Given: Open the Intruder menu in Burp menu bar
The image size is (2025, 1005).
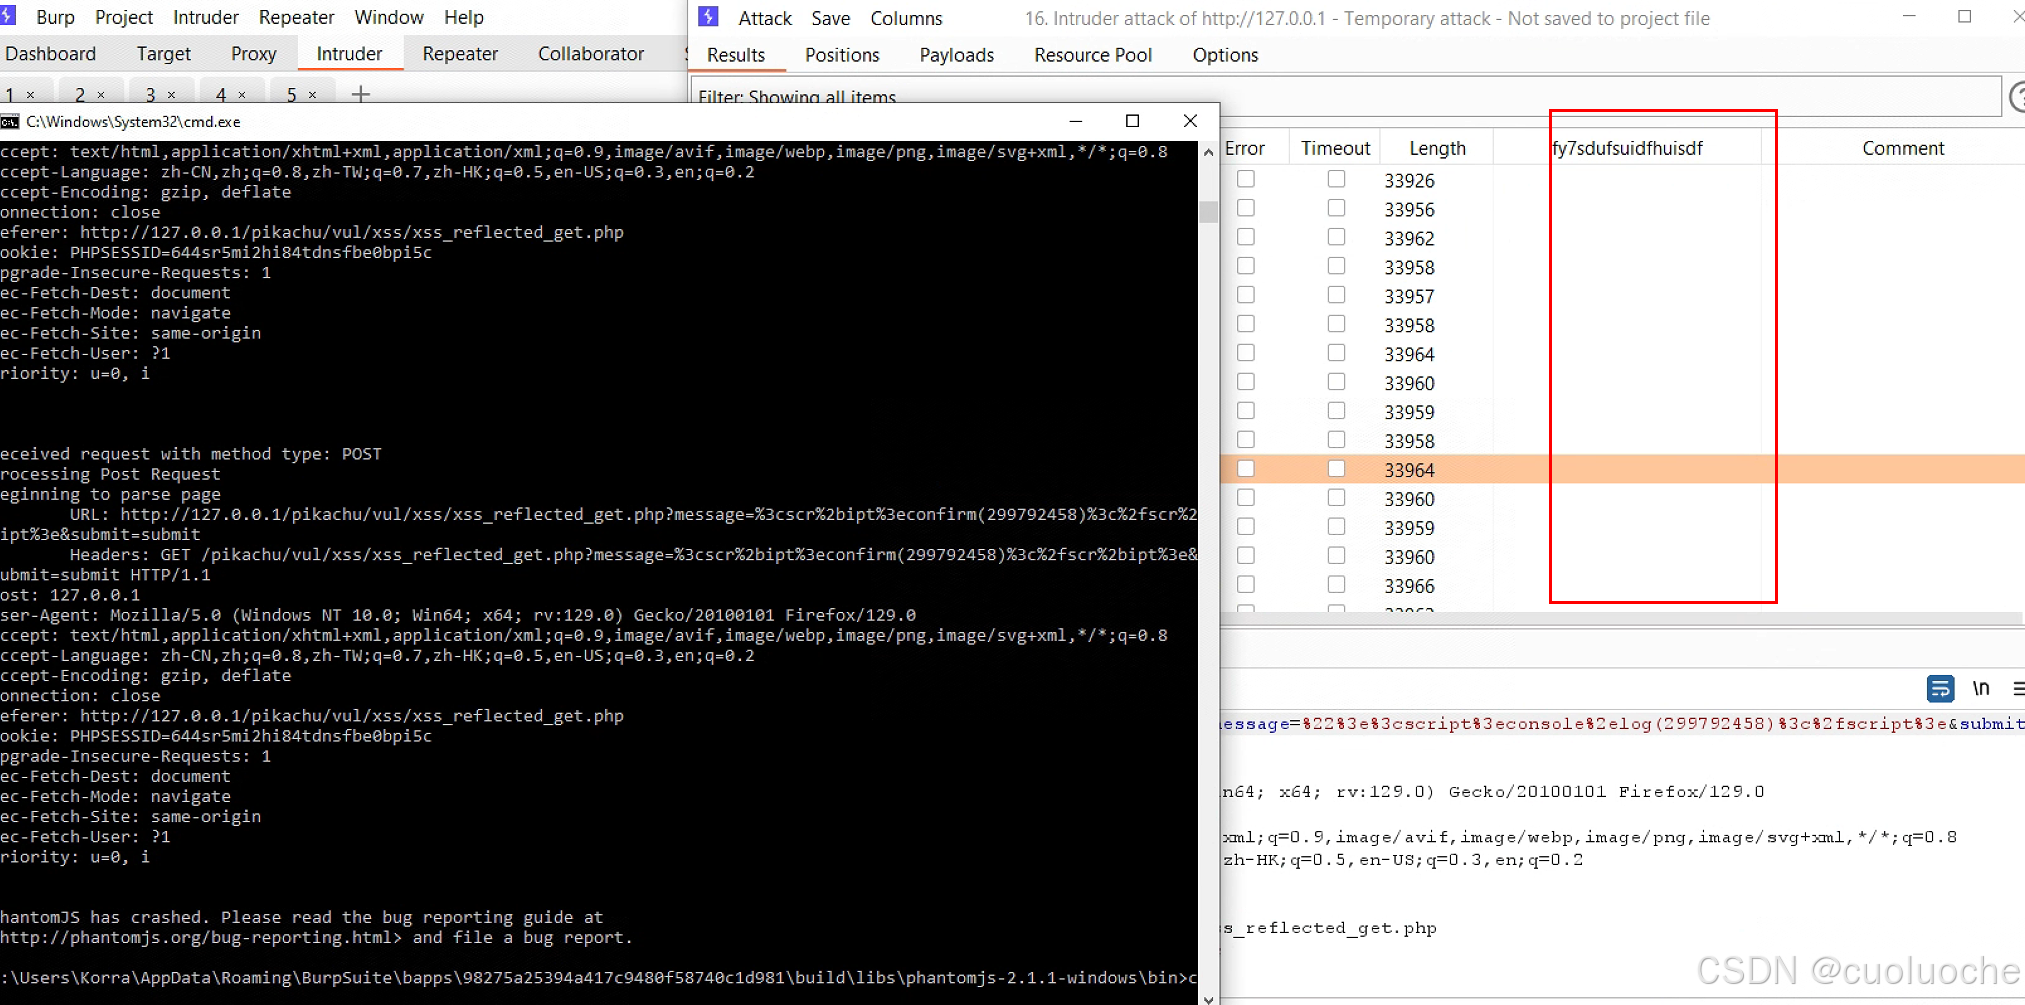Looking at the screenshot, I should [x=206, y=17].
